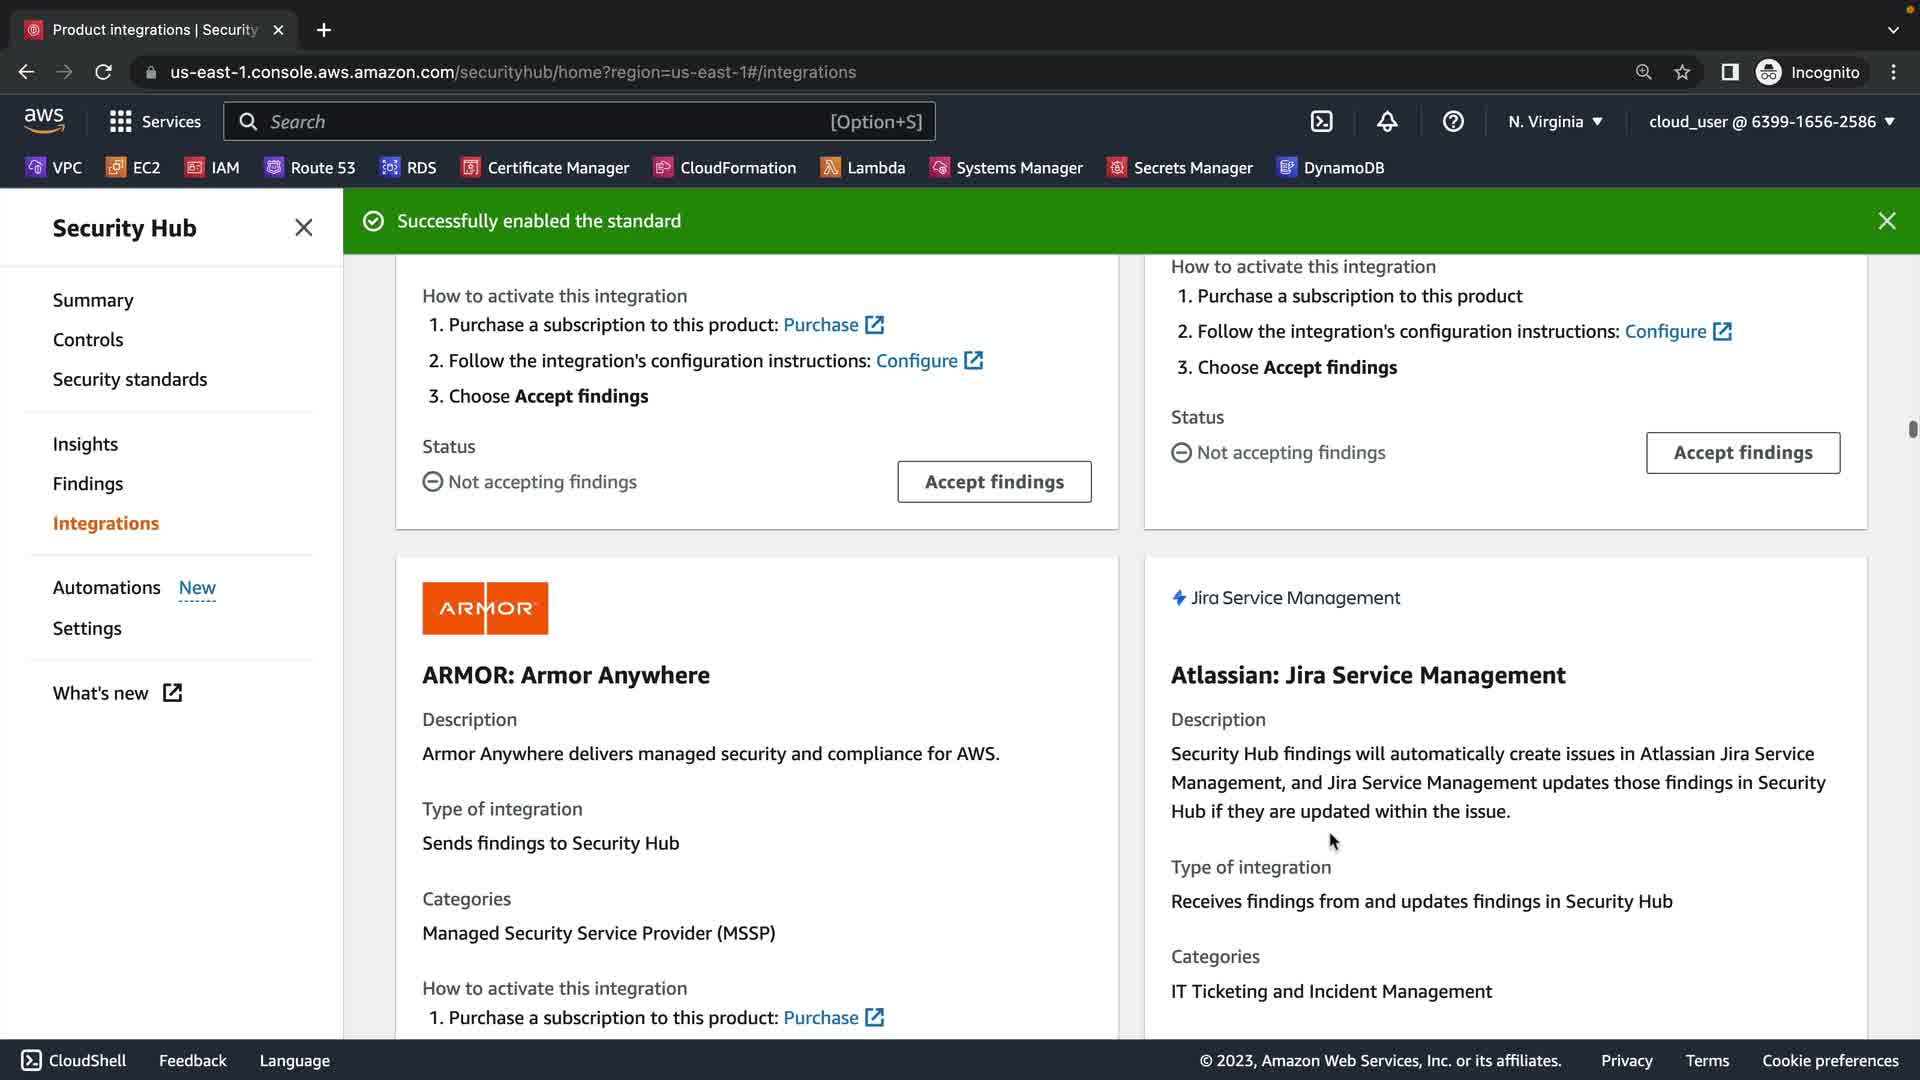Click the Purchase link in Armor Anywhere

pyautogui.click(x=821, y=1018)
